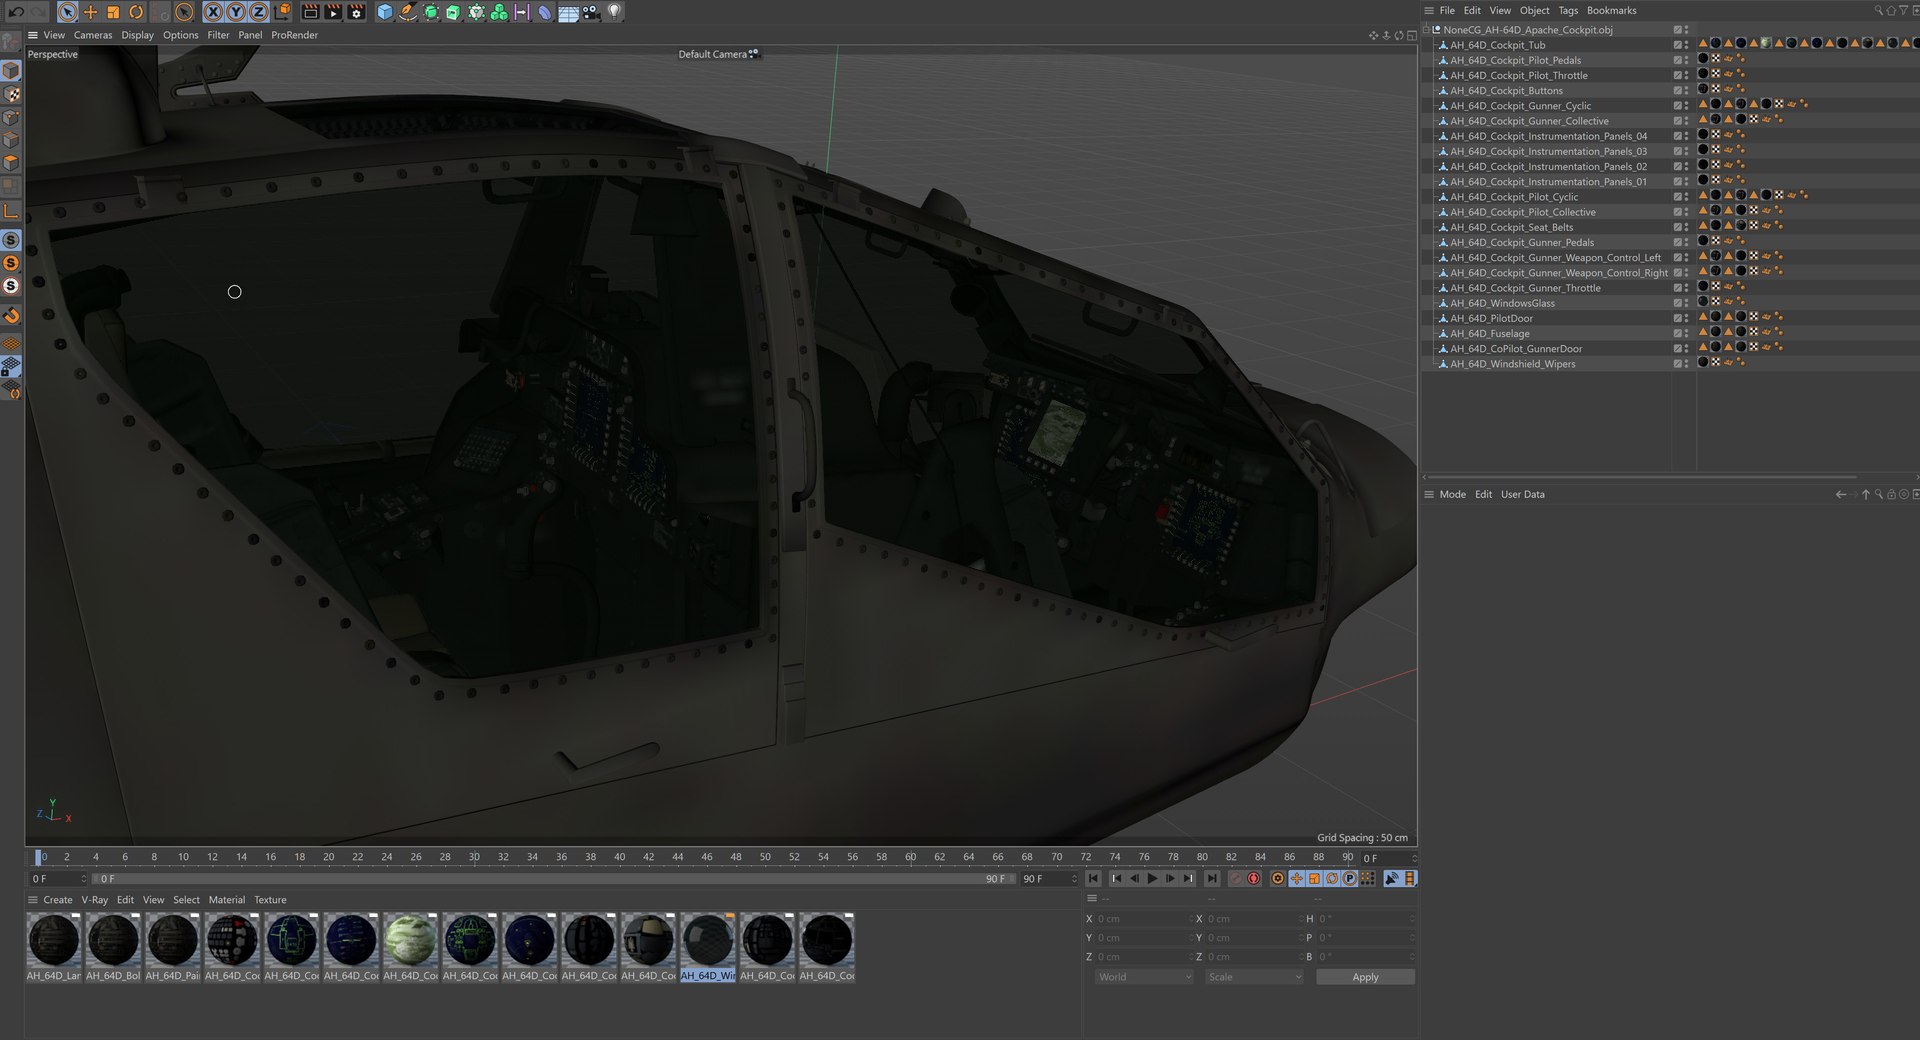Open the Cameras menu in viewport
1920x1040 pixels.
point(93,35)
